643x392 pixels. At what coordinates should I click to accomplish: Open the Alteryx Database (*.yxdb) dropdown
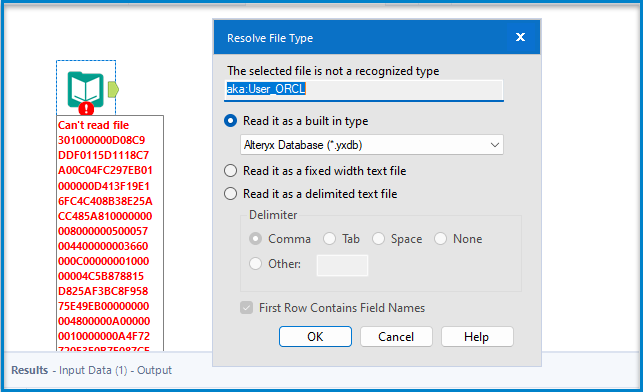tap(372, 145)
